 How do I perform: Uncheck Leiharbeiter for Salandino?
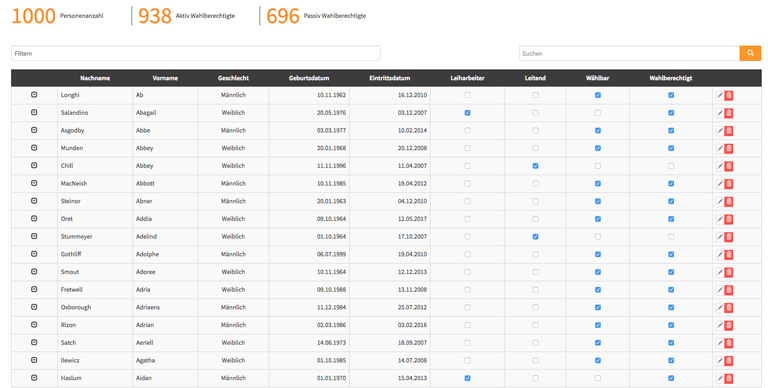467,113
